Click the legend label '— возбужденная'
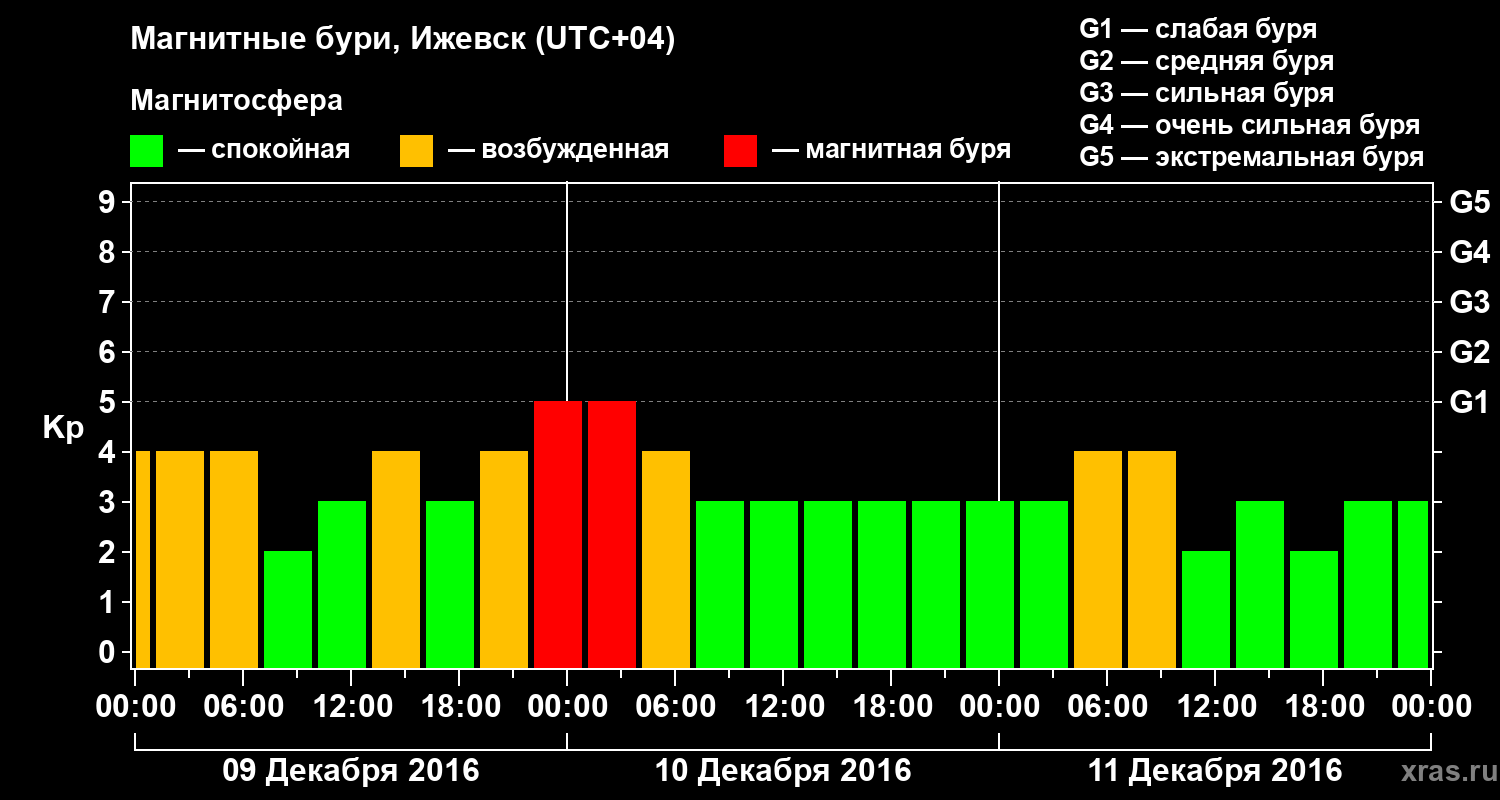 click(x=558, y=150)
